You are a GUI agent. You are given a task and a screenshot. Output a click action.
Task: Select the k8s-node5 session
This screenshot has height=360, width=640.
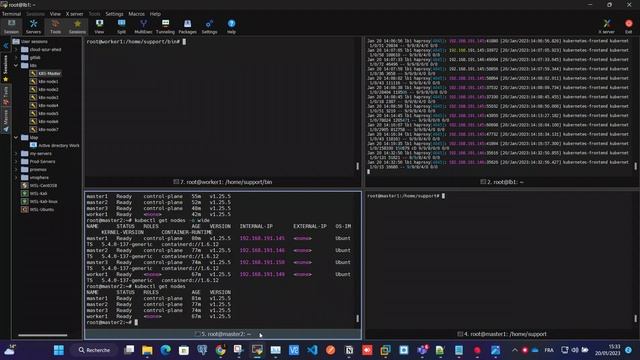coord(44,113)
